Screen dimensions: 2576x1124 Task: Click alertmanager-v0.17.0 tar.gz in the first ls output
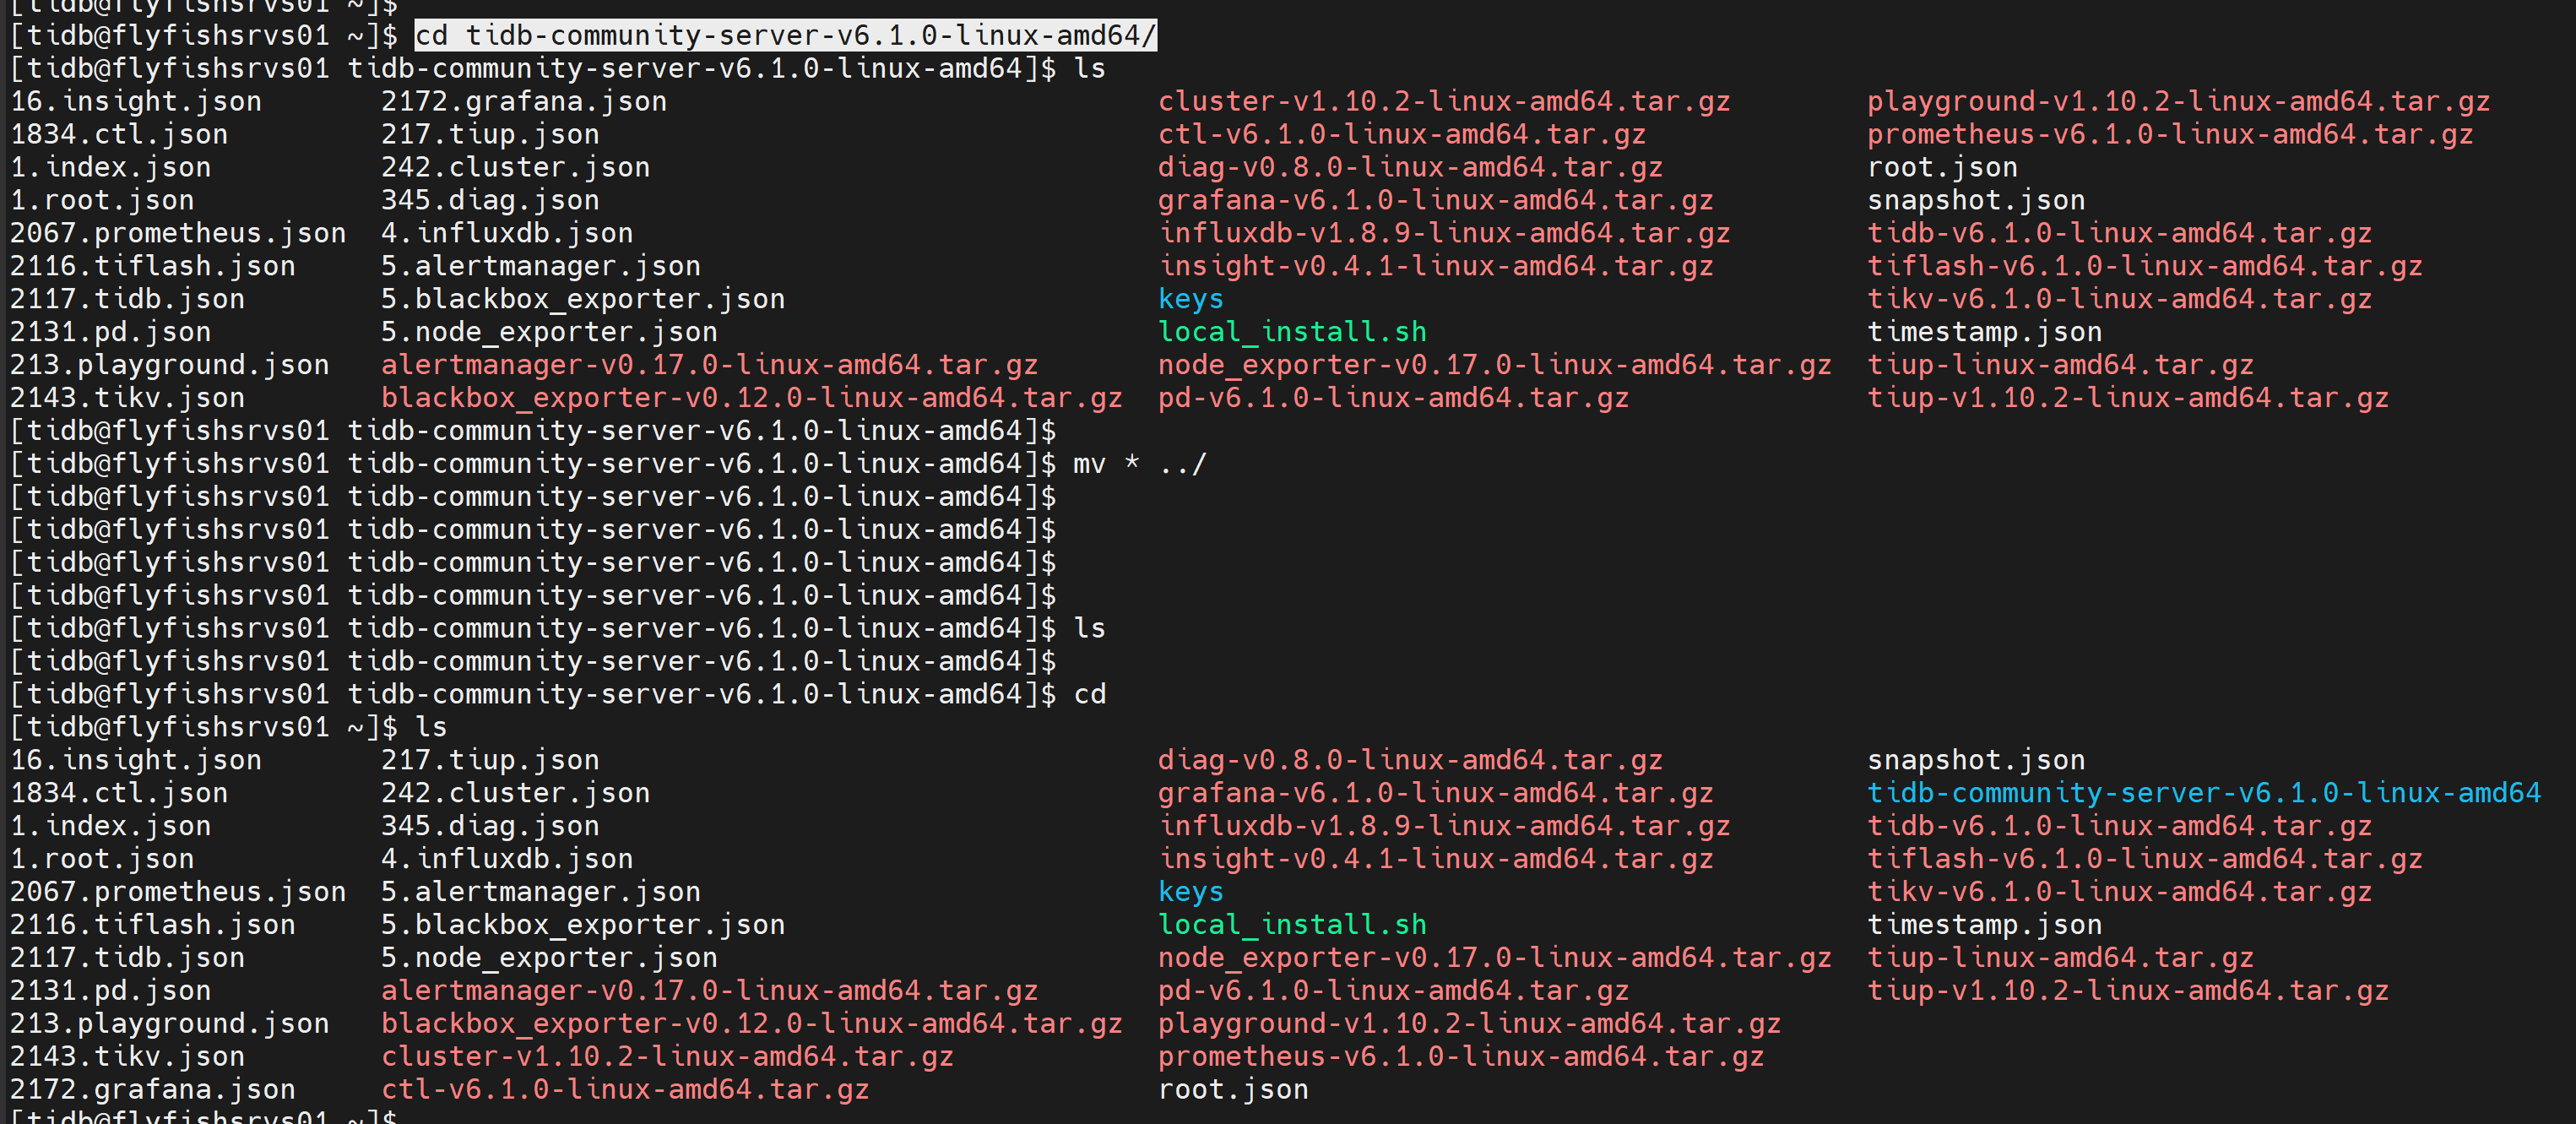point(710,365)
